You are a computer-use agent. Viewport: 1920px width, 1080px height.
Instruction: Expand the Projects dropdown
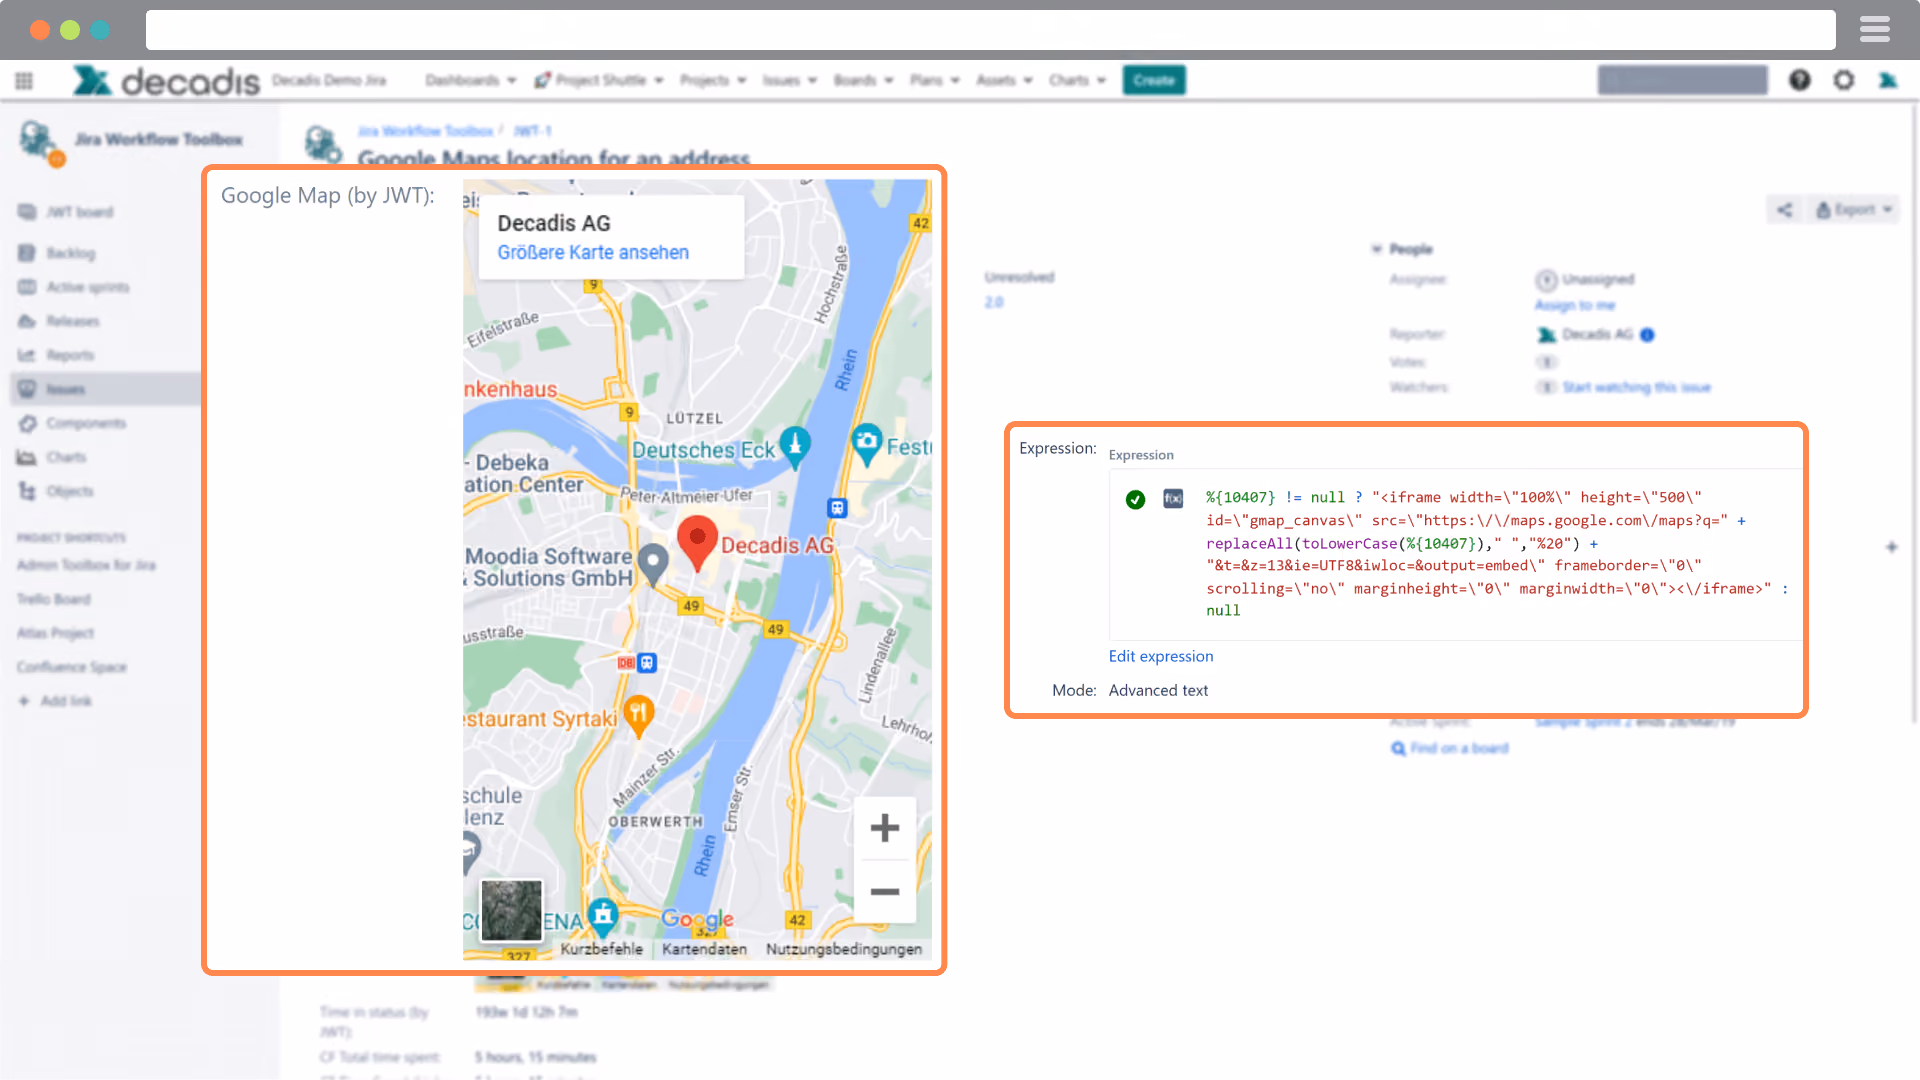[713, 80]
